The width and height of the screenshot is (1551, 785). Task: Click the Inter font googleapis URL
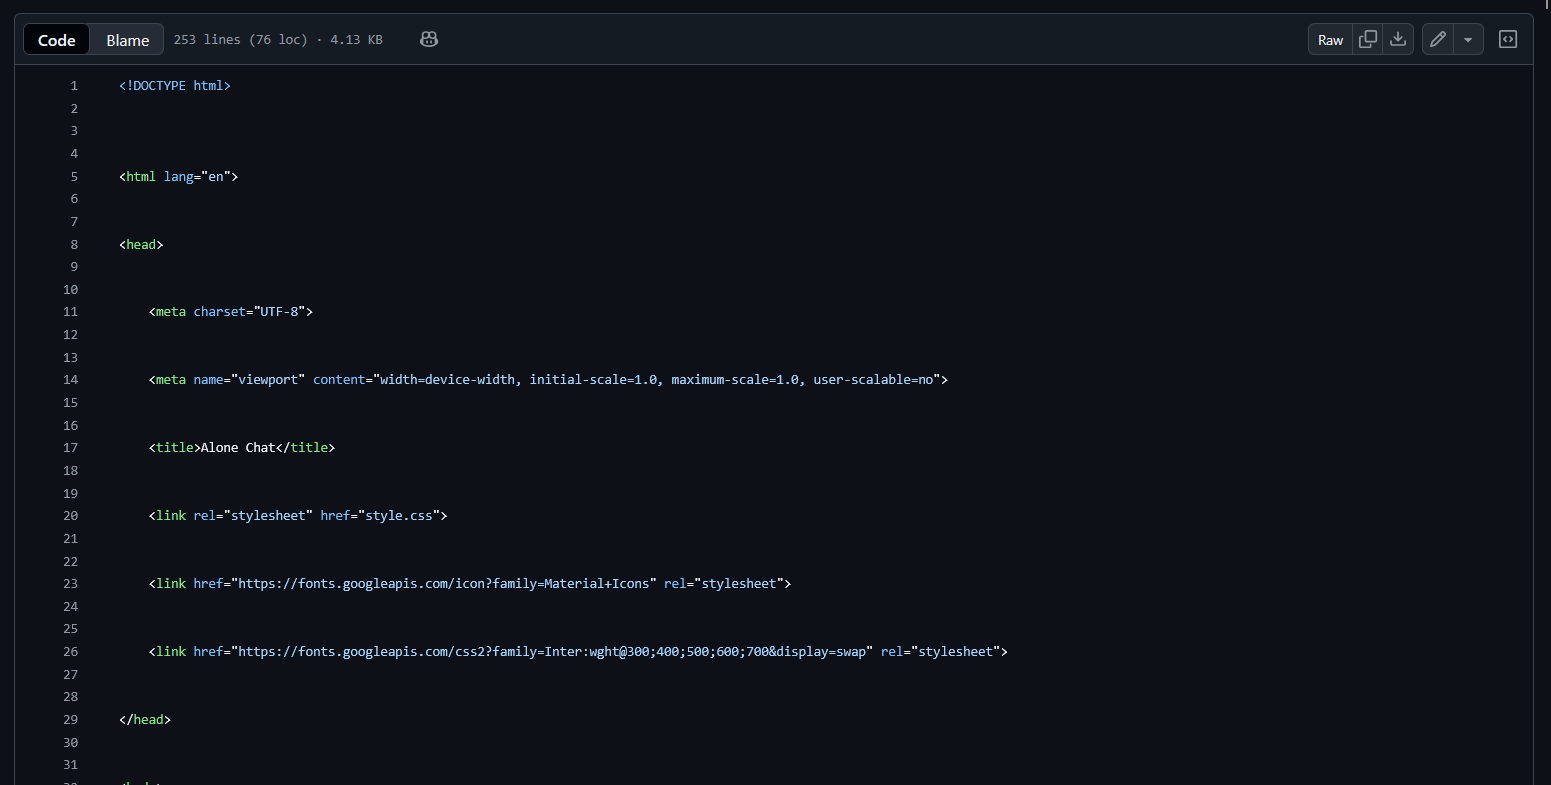pos(552,652)
